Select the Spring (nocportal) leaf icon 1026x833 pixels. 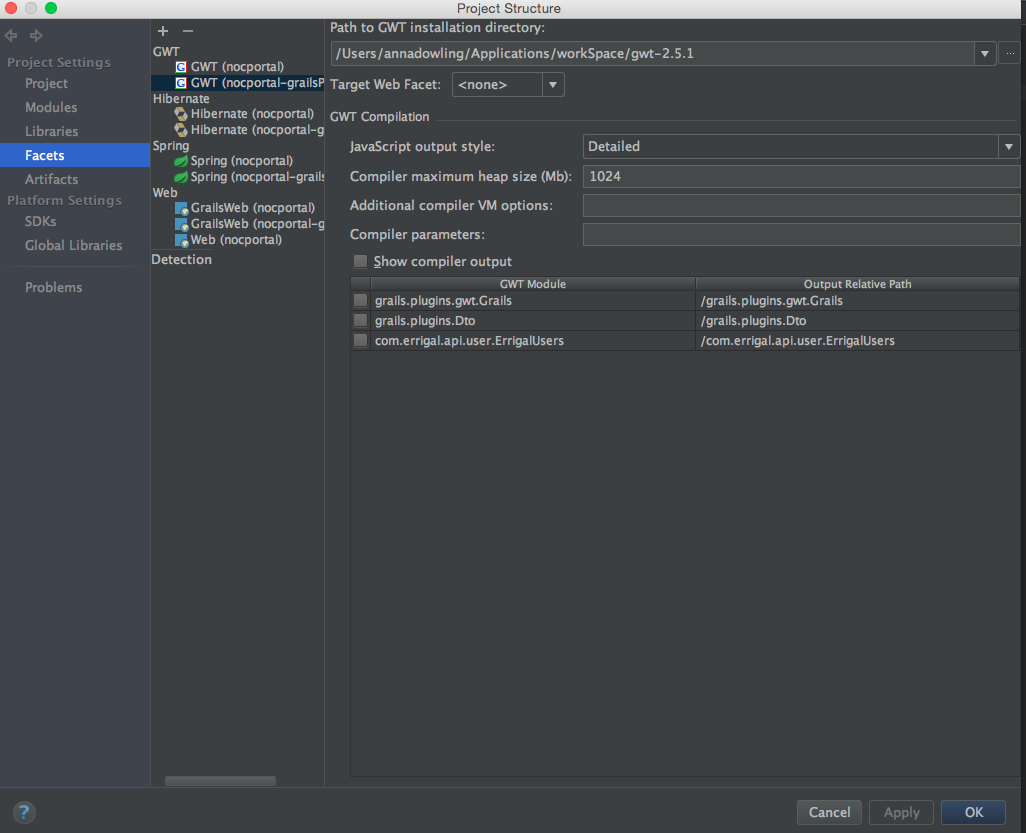[181, 161]
